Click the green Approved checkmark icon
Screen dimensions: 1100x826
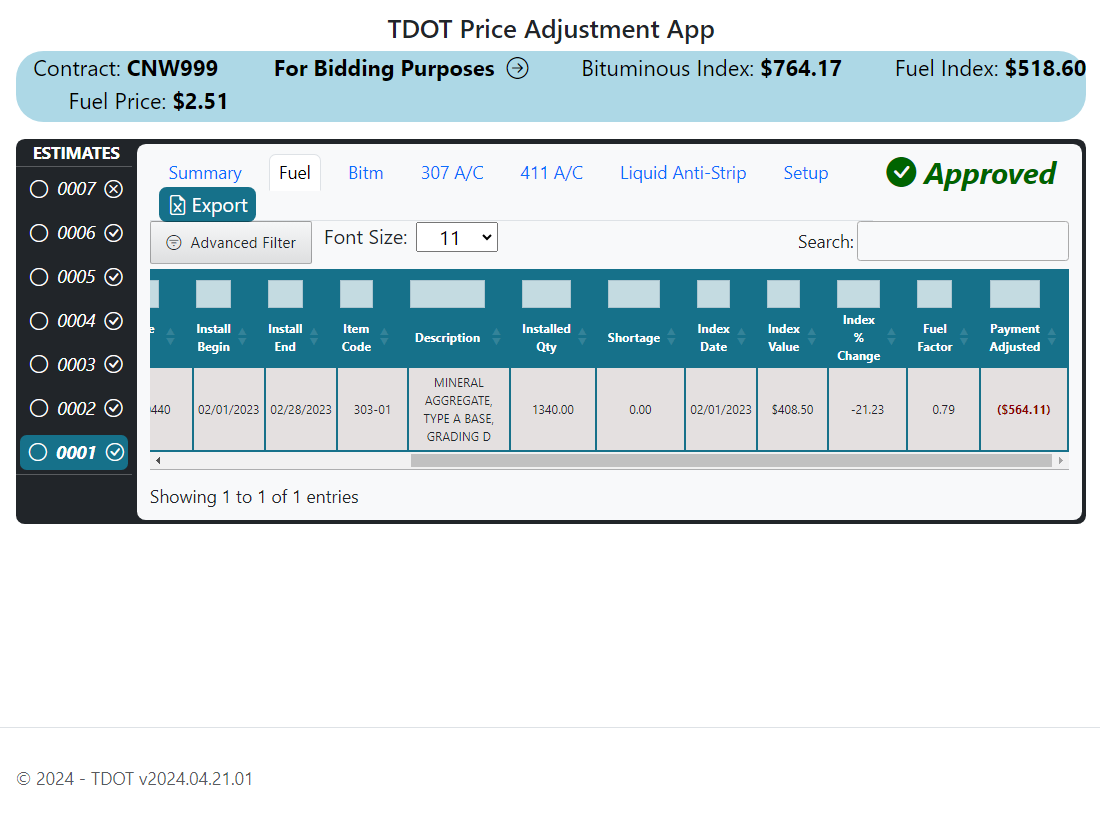tap(901, 173)
